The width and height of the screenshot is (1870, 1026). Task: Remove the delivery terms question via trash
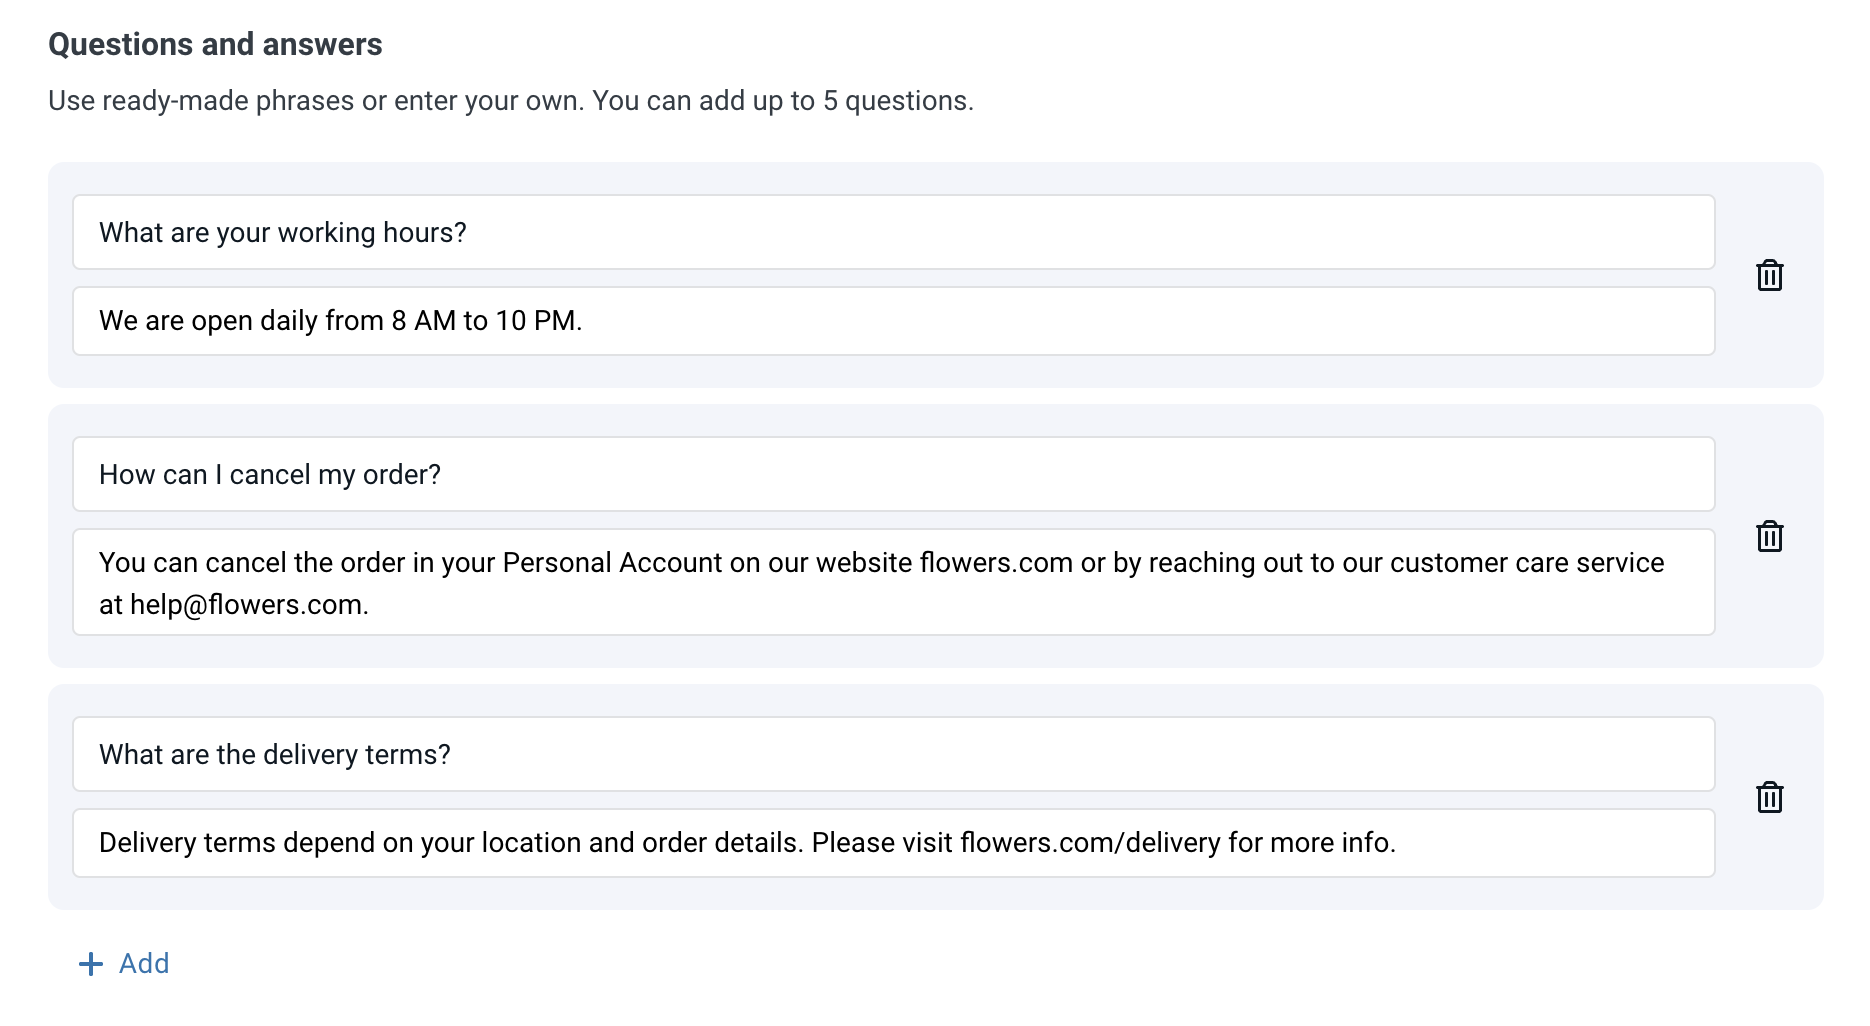pos(1769,797)
